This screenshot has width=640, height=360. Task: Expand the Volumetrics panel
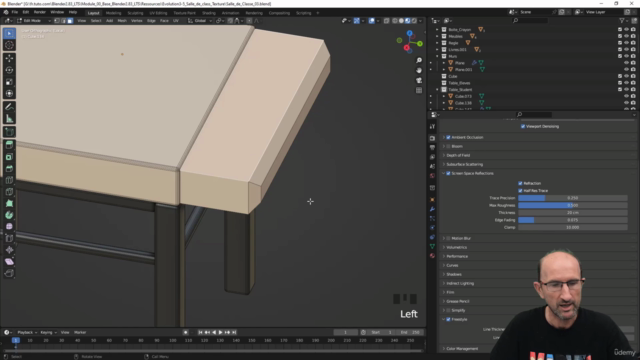(x=456, y=247)
